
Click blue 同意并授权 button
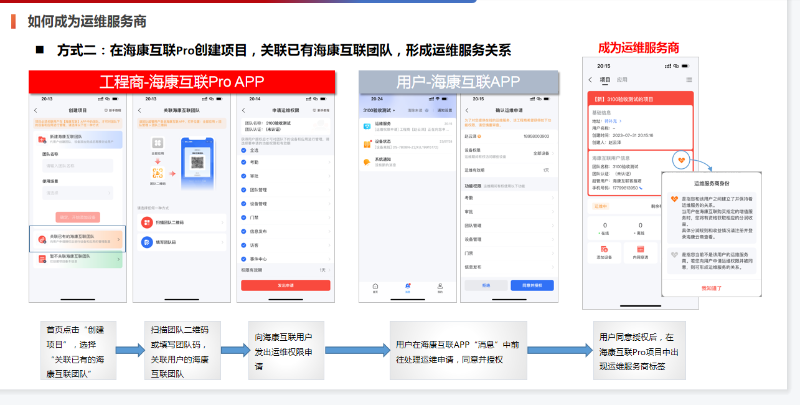[x=532, y=286]
